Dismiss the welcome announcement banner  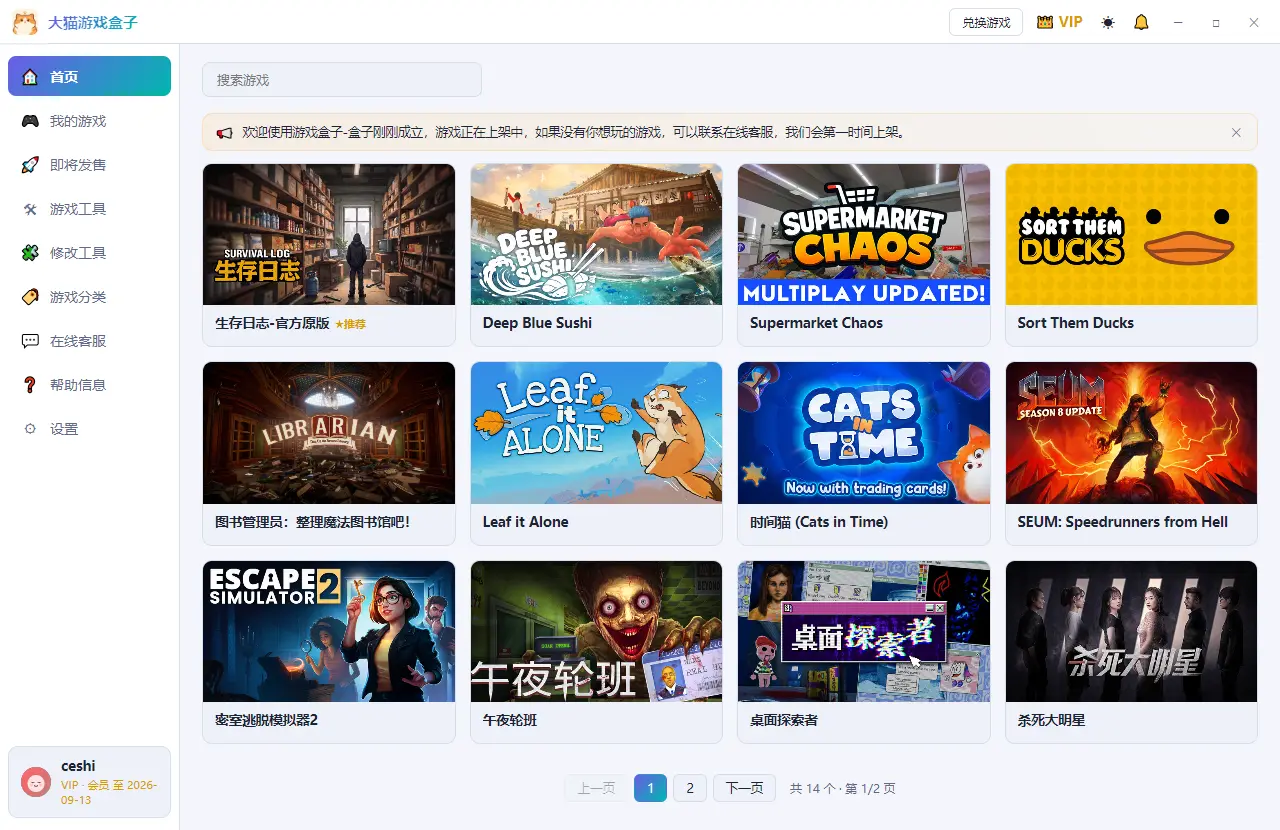pos(1236,132)
